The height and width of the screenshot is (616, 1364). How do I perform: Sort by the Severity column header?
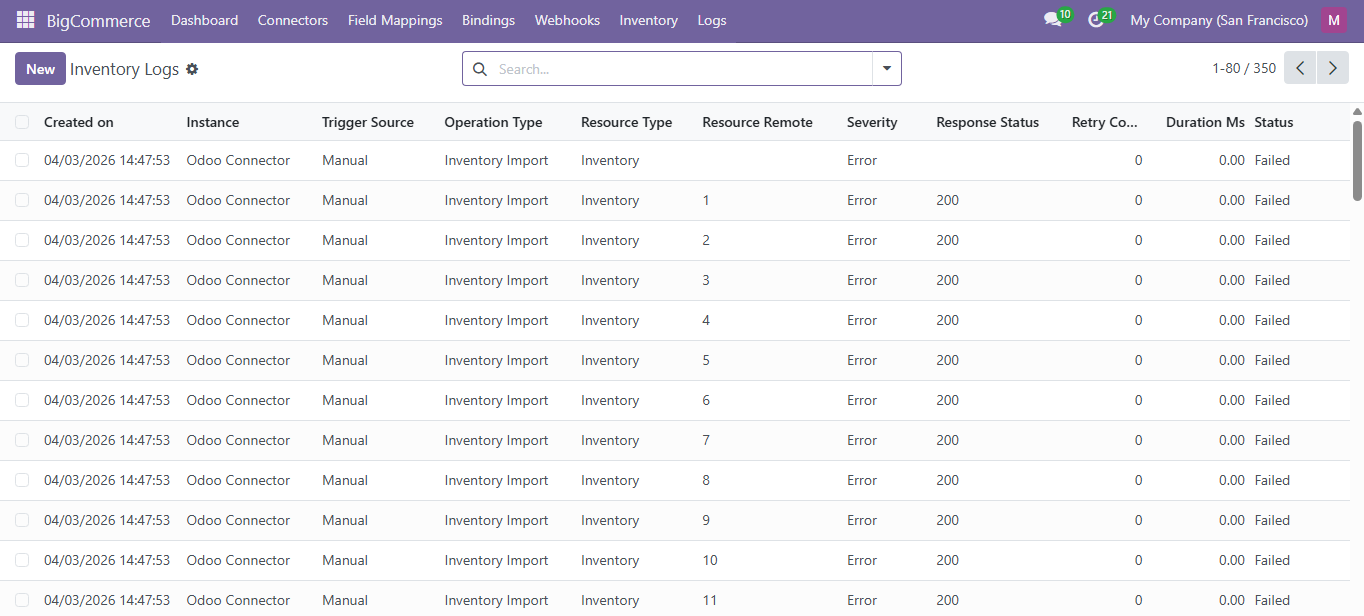pyautogui.click(x=870, y=121)
